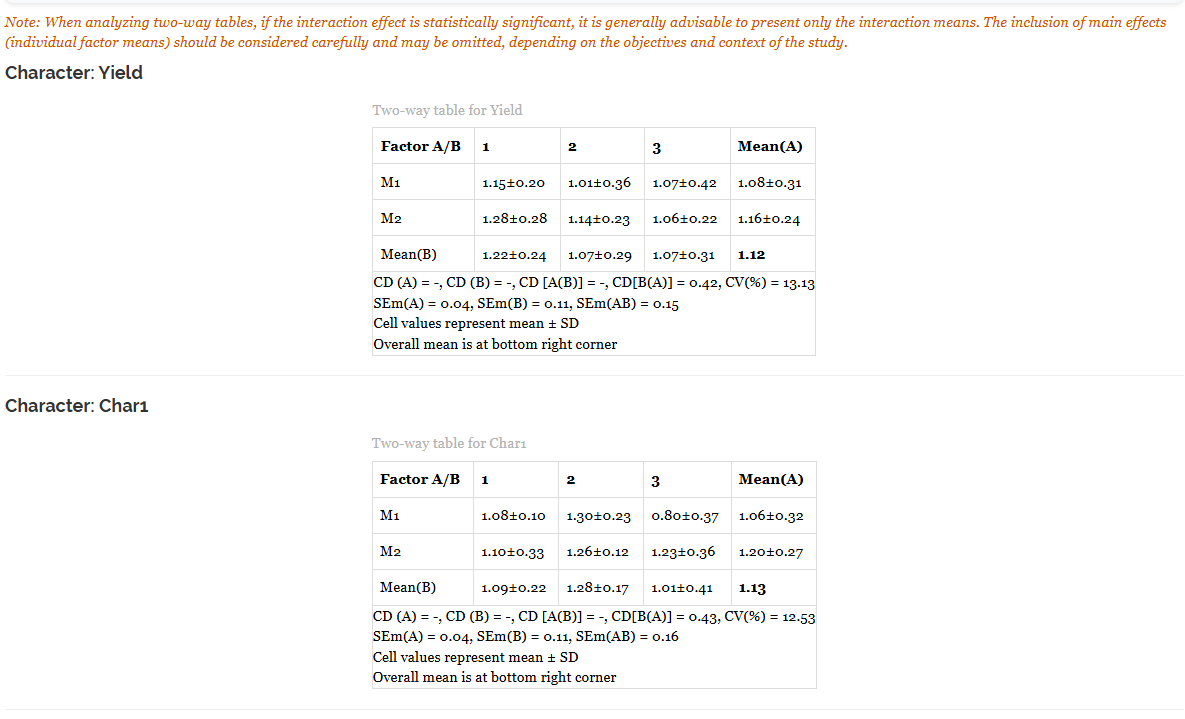Click Factor A/B header in Char1 table
The height and width of the screenshot is (719, 1185).
(420, 479)
